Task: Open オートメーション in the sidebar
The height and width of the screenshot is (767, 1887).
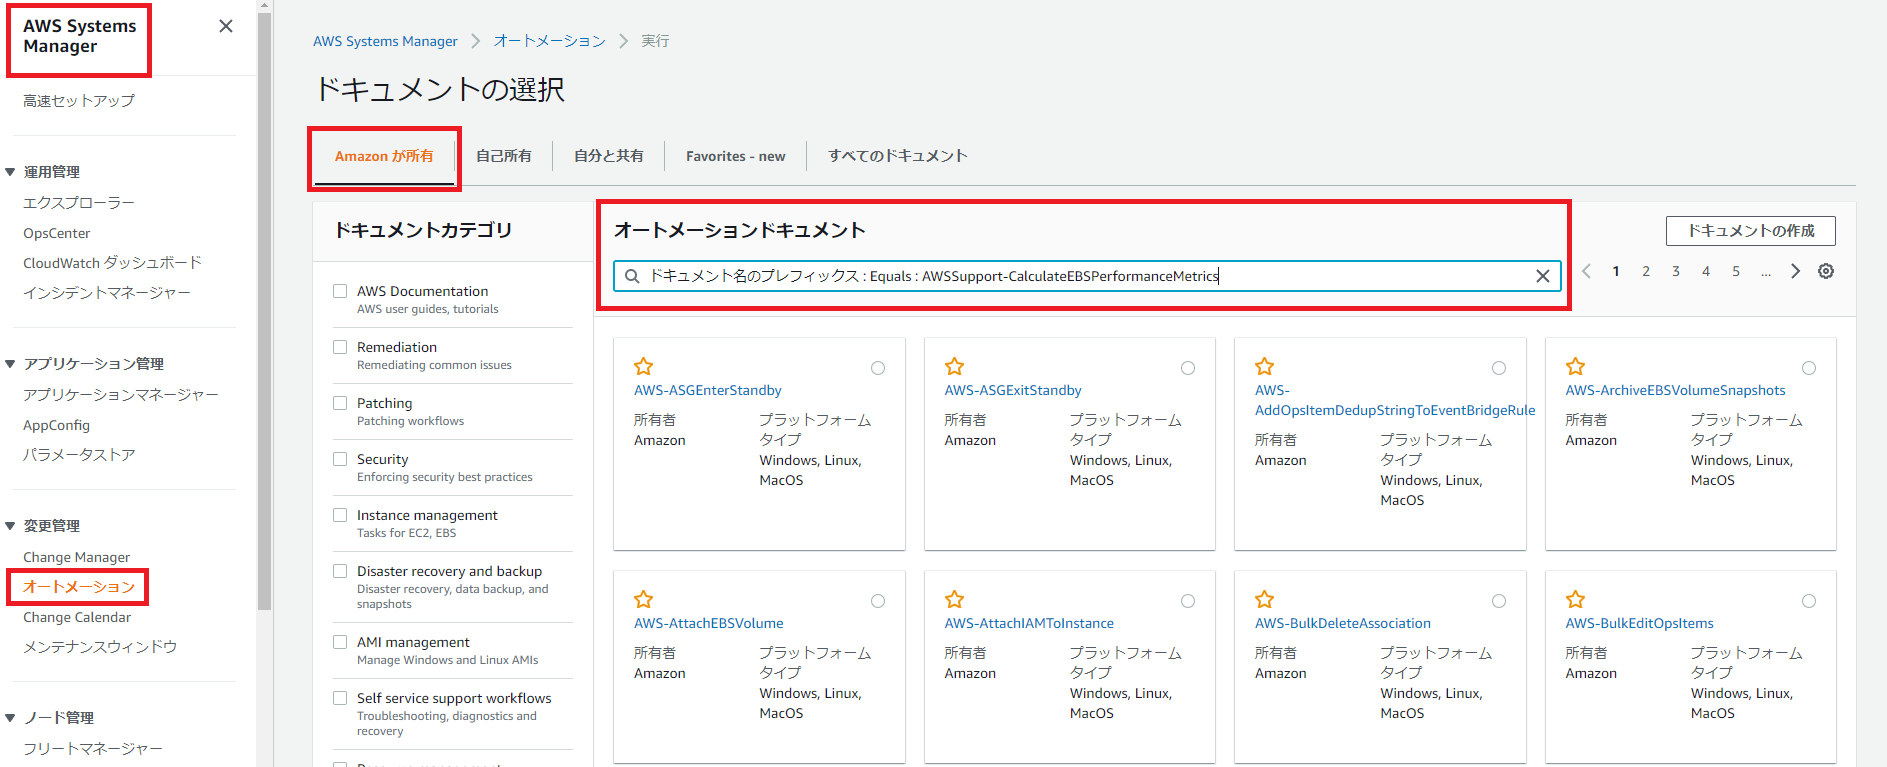Action: 79,587
